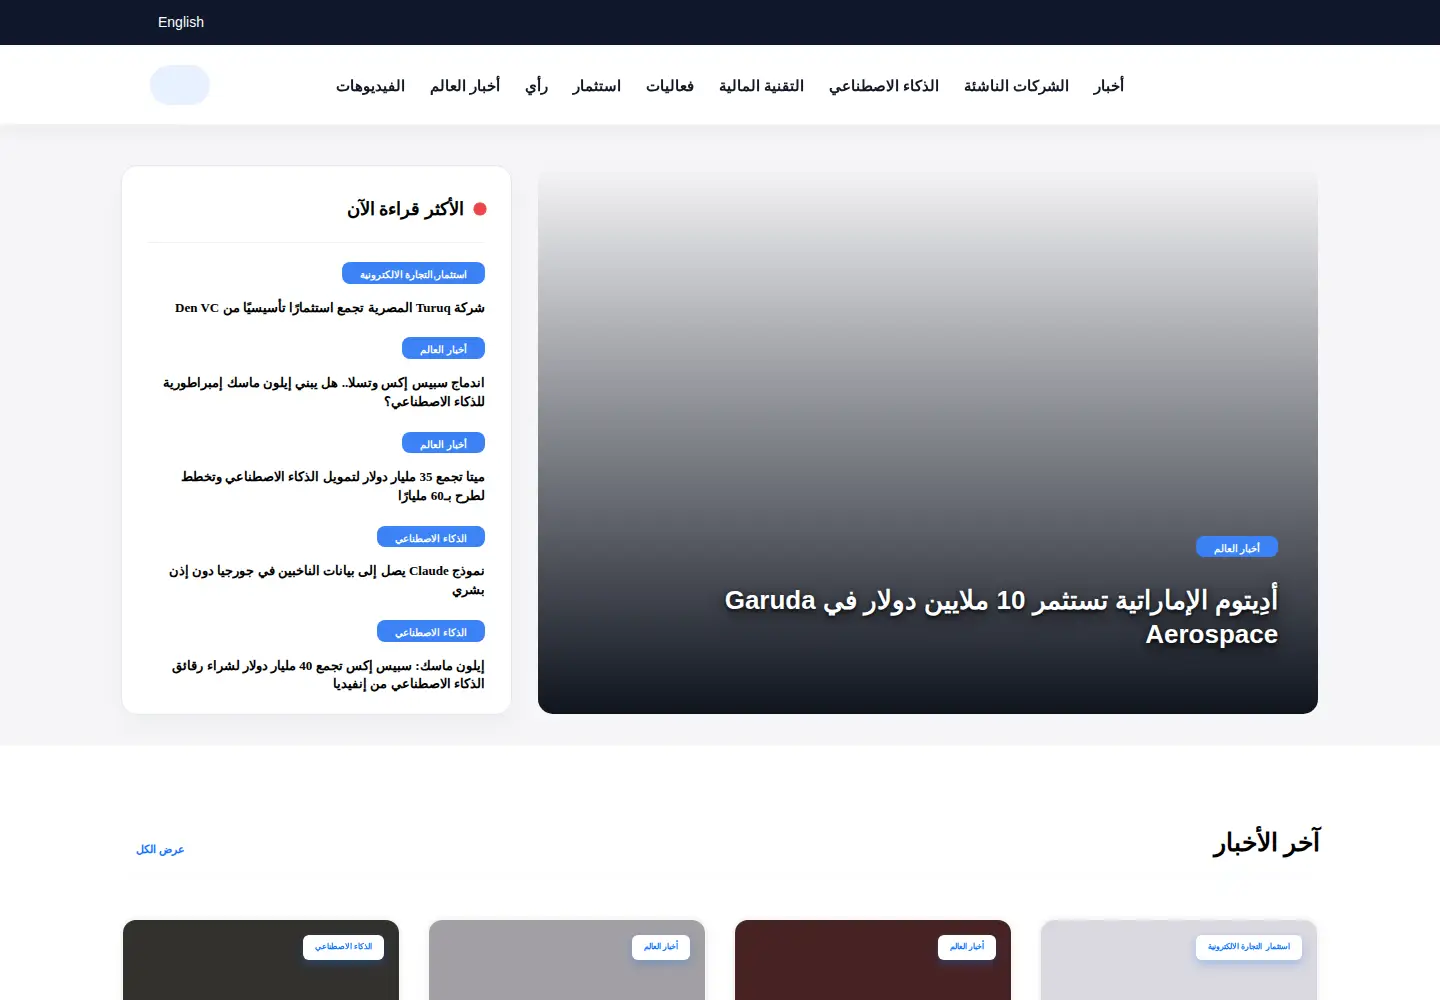Click the استثمار التجارة الالكترونية tag above the Turuq headline
1440x1000 pixels.
[413, 274]
